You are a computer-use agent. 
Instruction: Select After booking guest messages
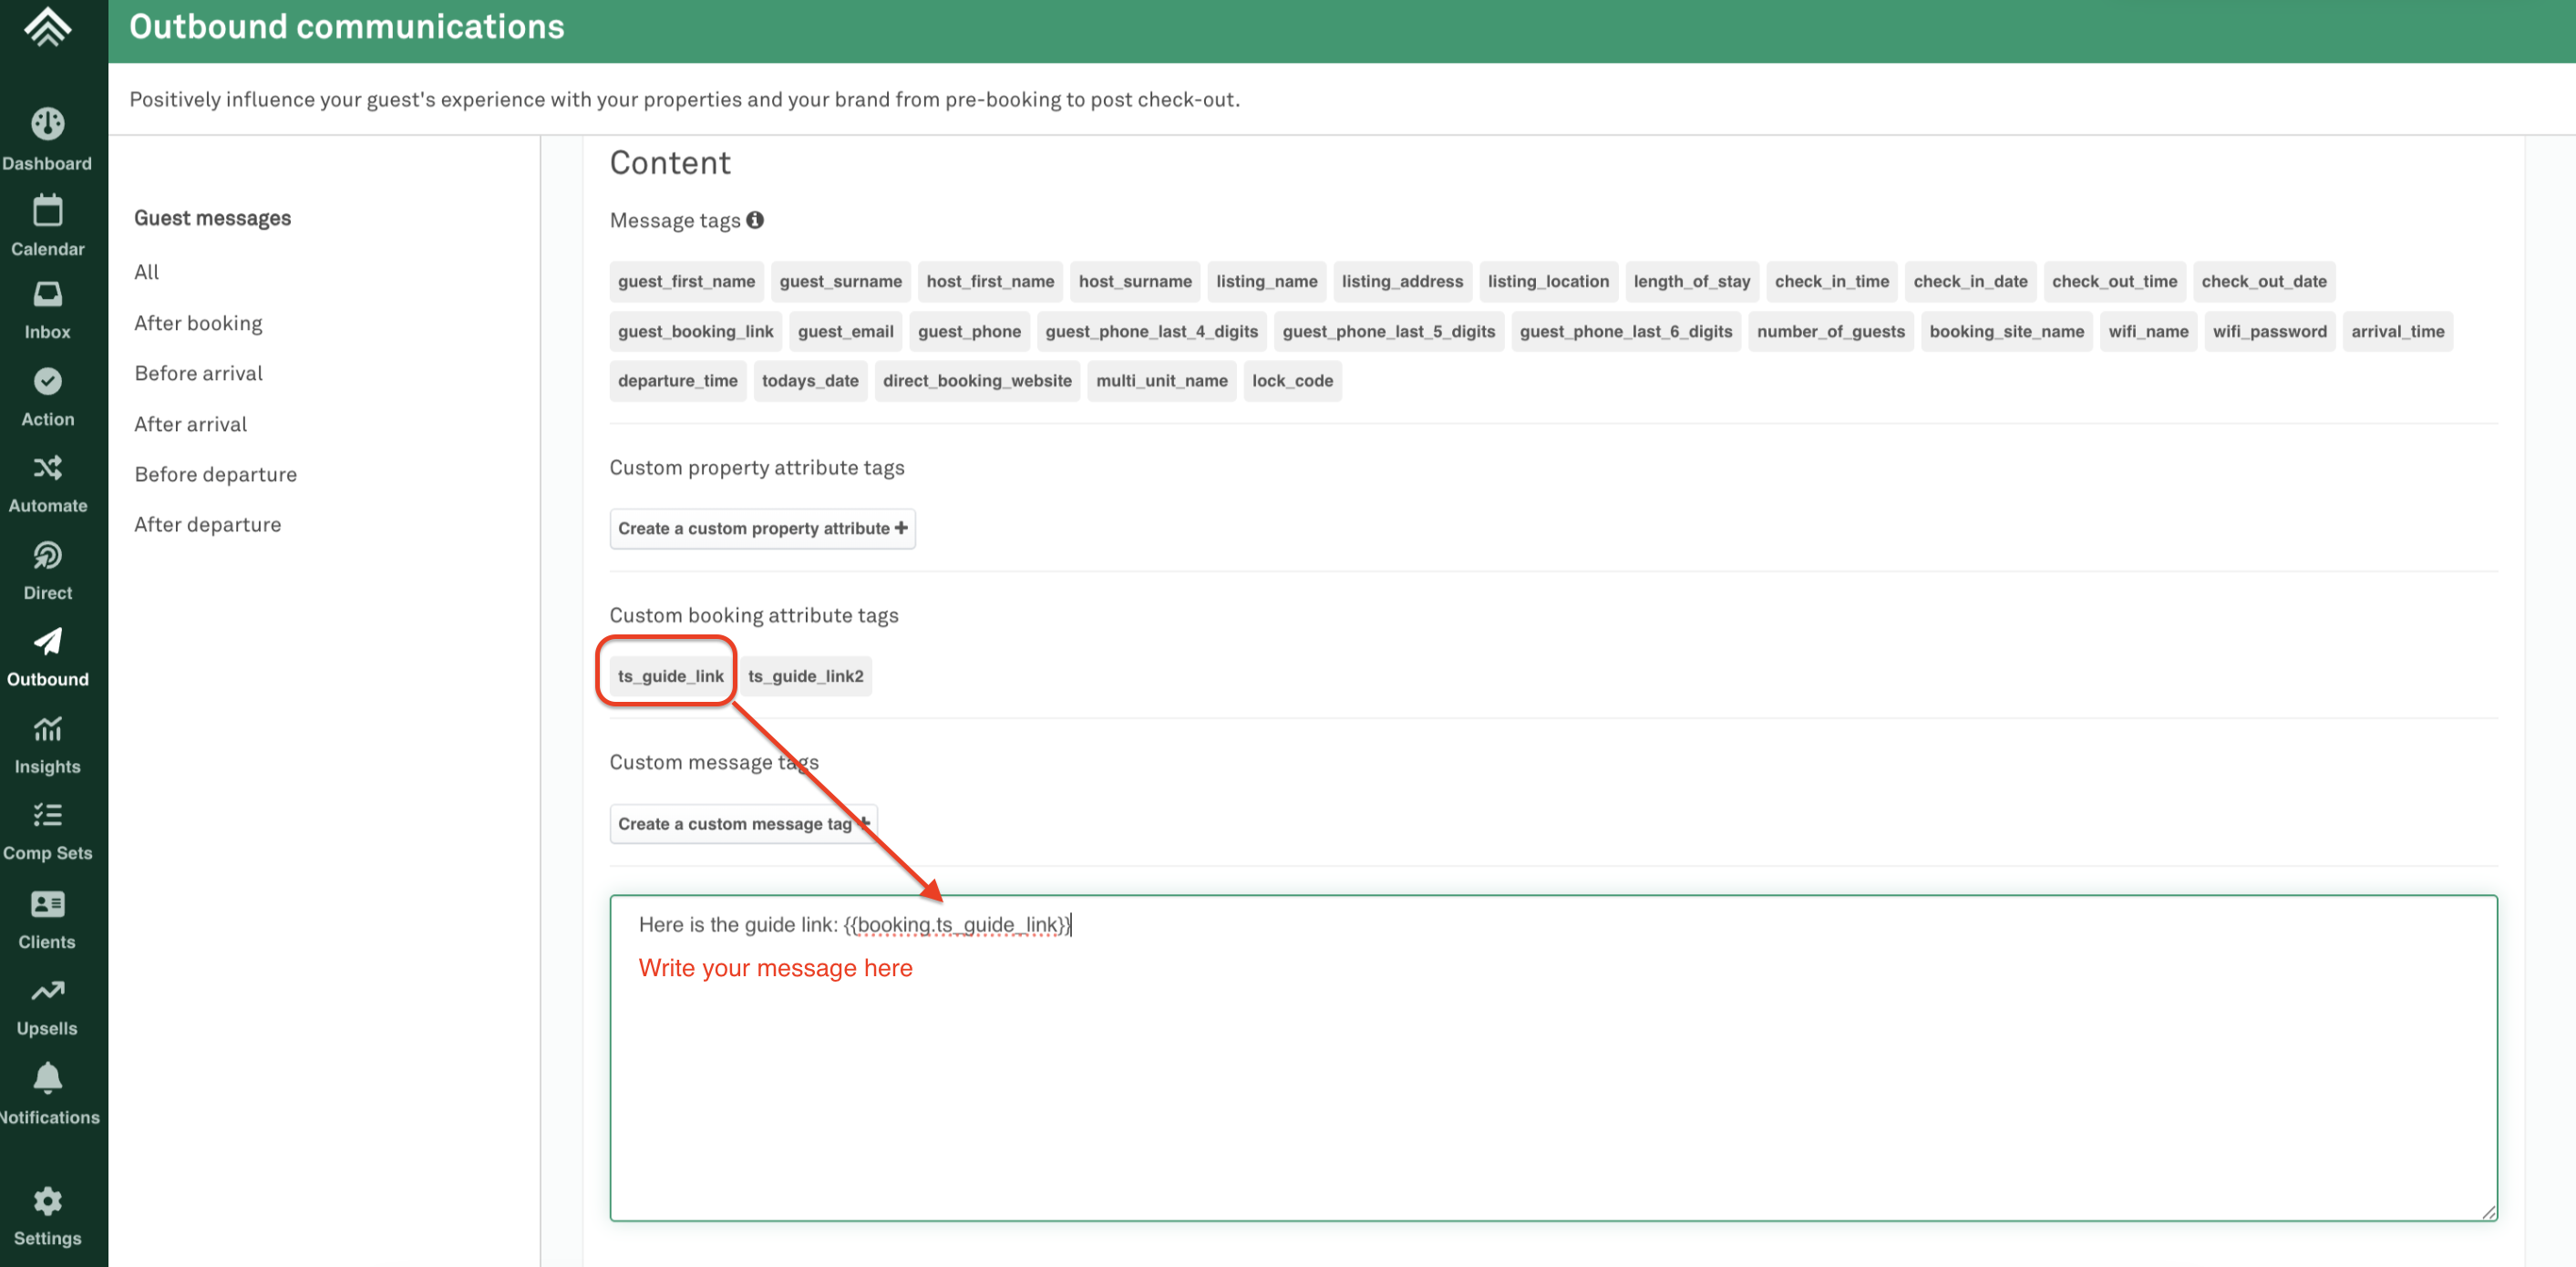point(198,323)
